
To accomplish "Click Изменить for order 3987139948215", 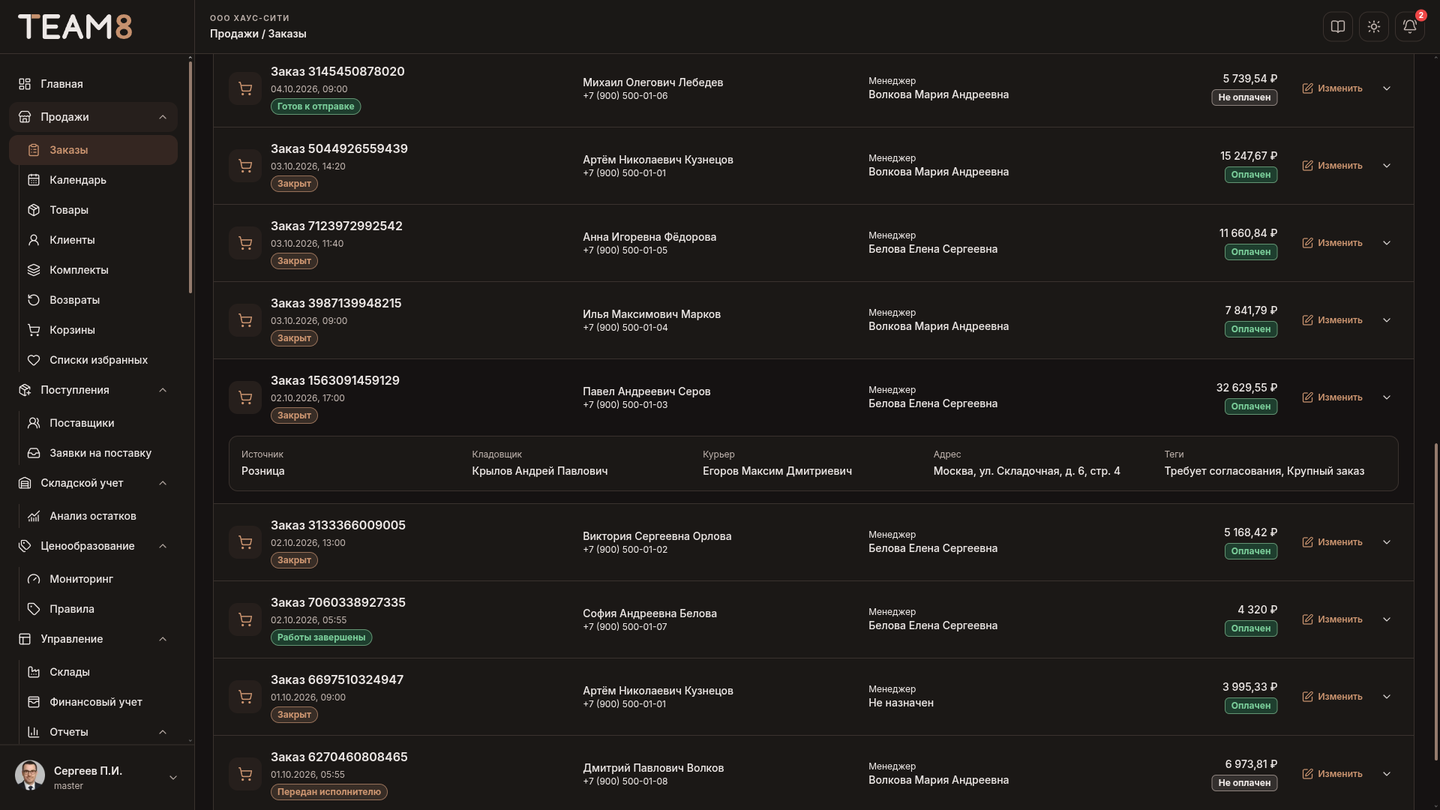I will click(1332, 320).
